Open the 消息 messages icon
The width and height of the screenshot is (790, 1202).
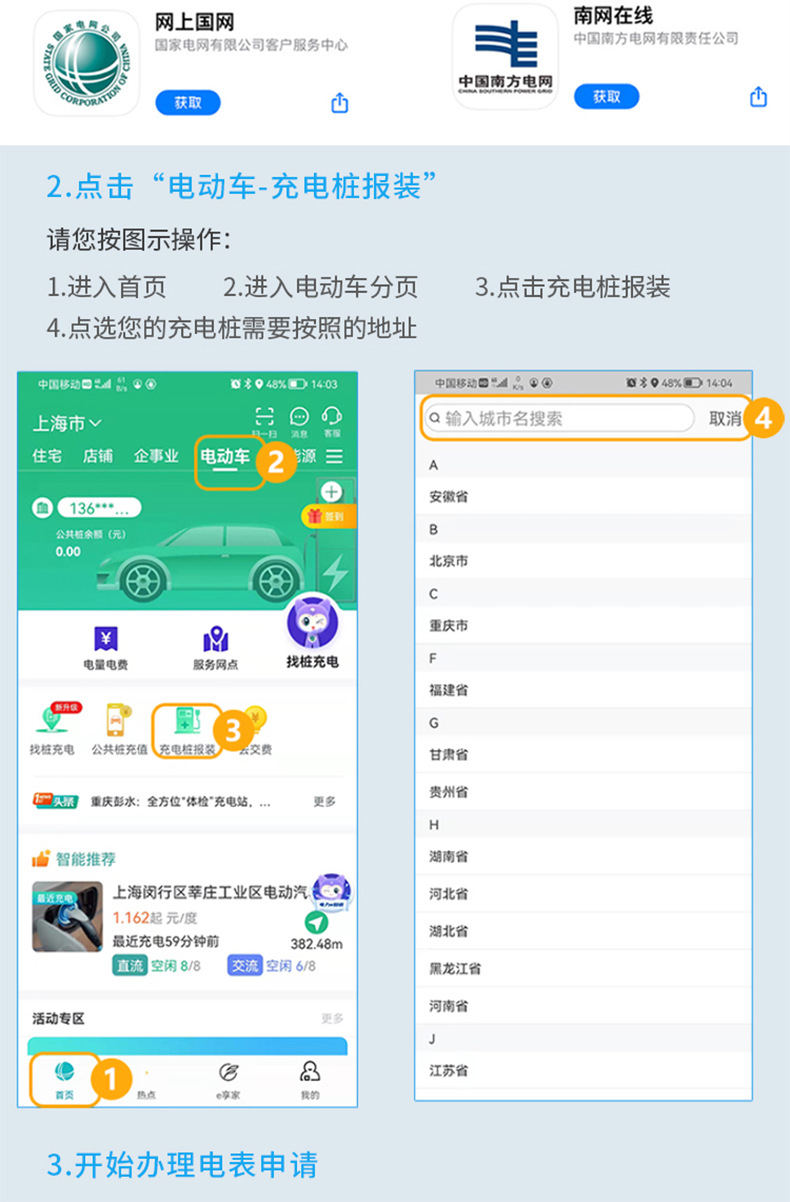click(299, 422)
